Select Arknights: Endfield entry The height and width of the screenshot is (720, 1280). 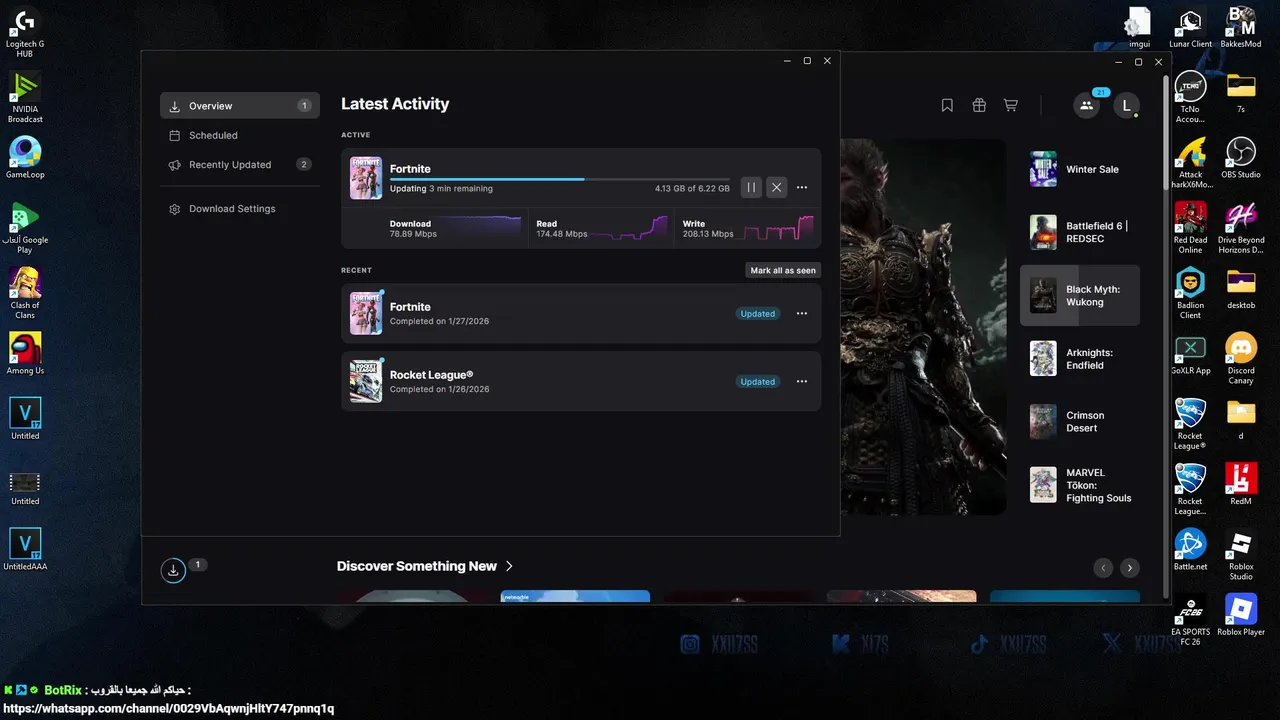(1080, 358)
